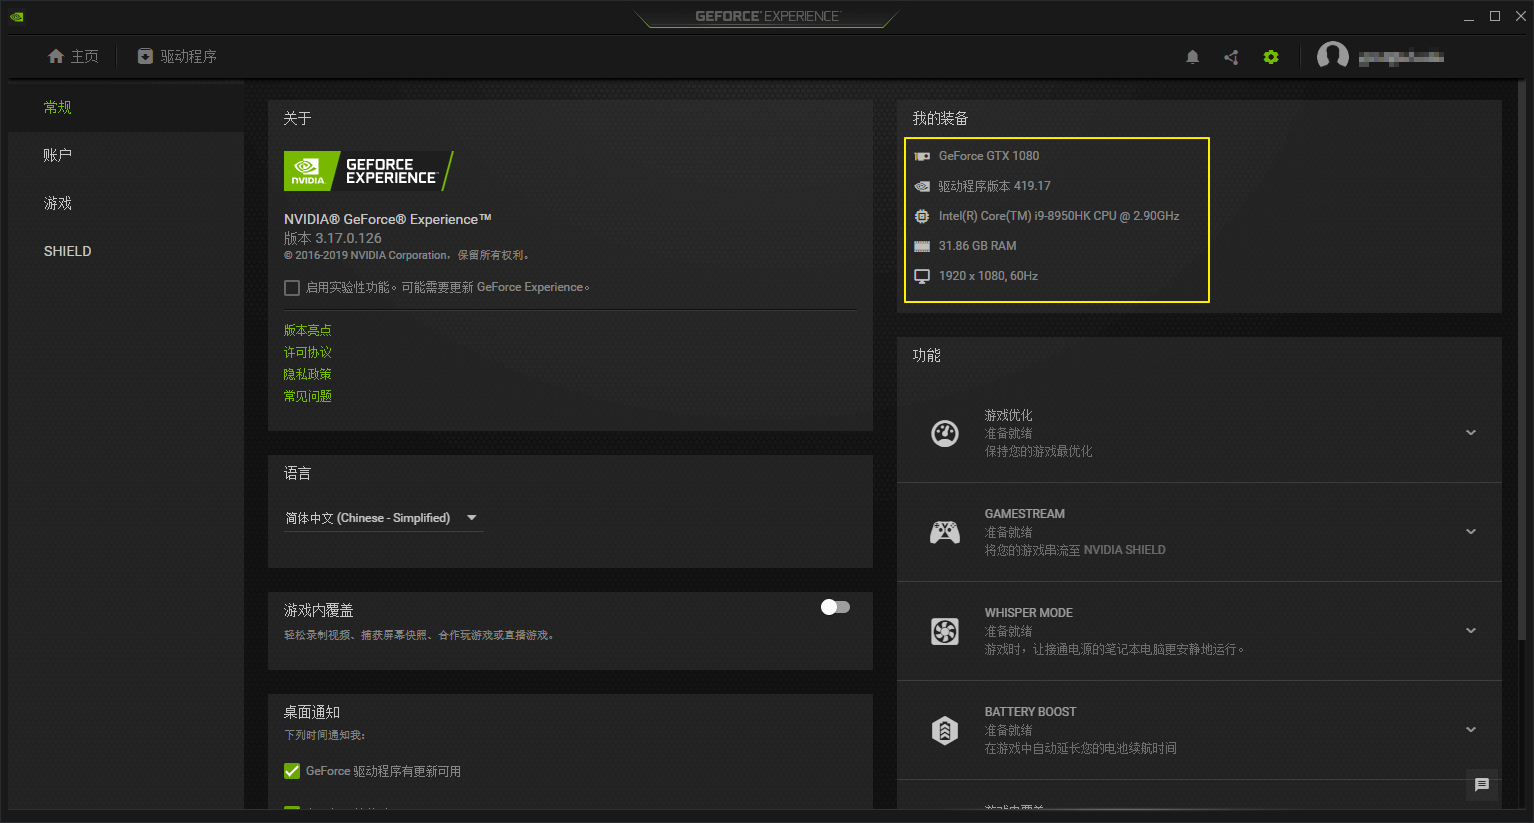The image size is (1534, 823).
Task: Click the 驱动程序版本 419.17 text
Action: tap(994, 186)
